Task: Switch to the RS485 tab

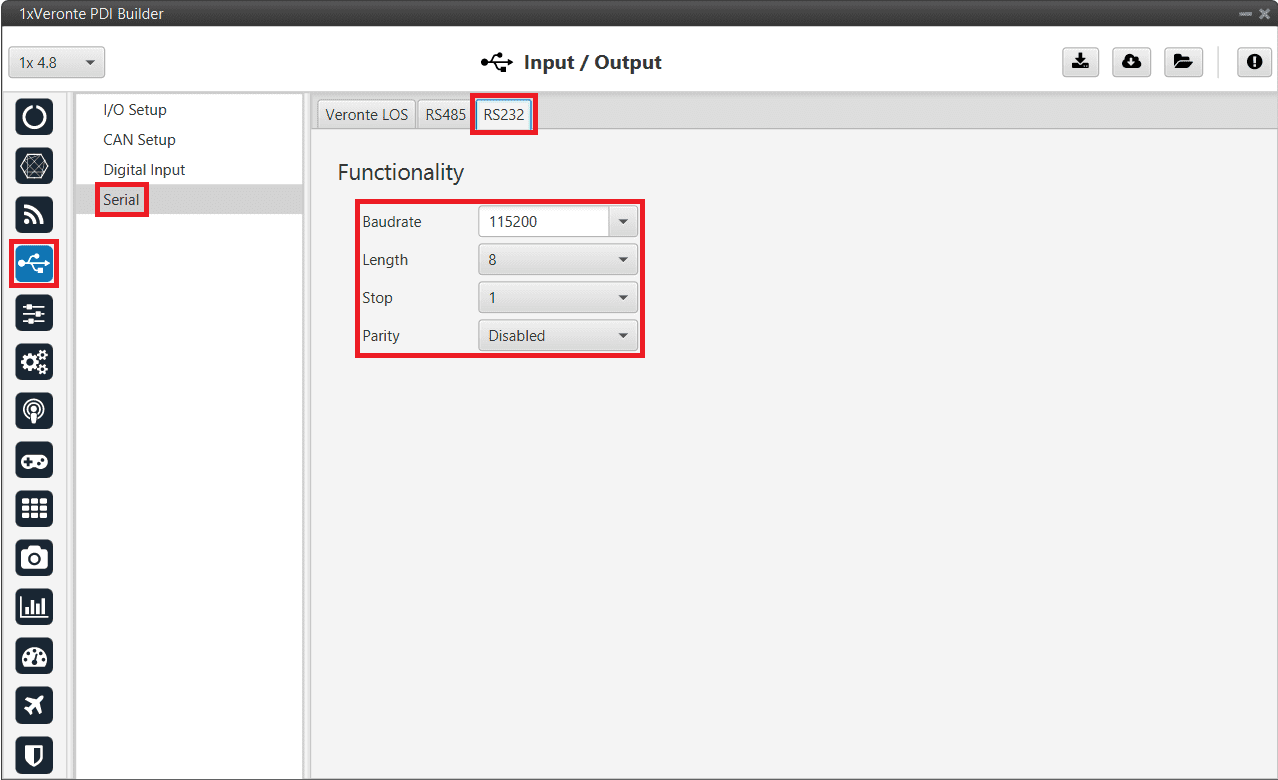Action: pos(445,115)
